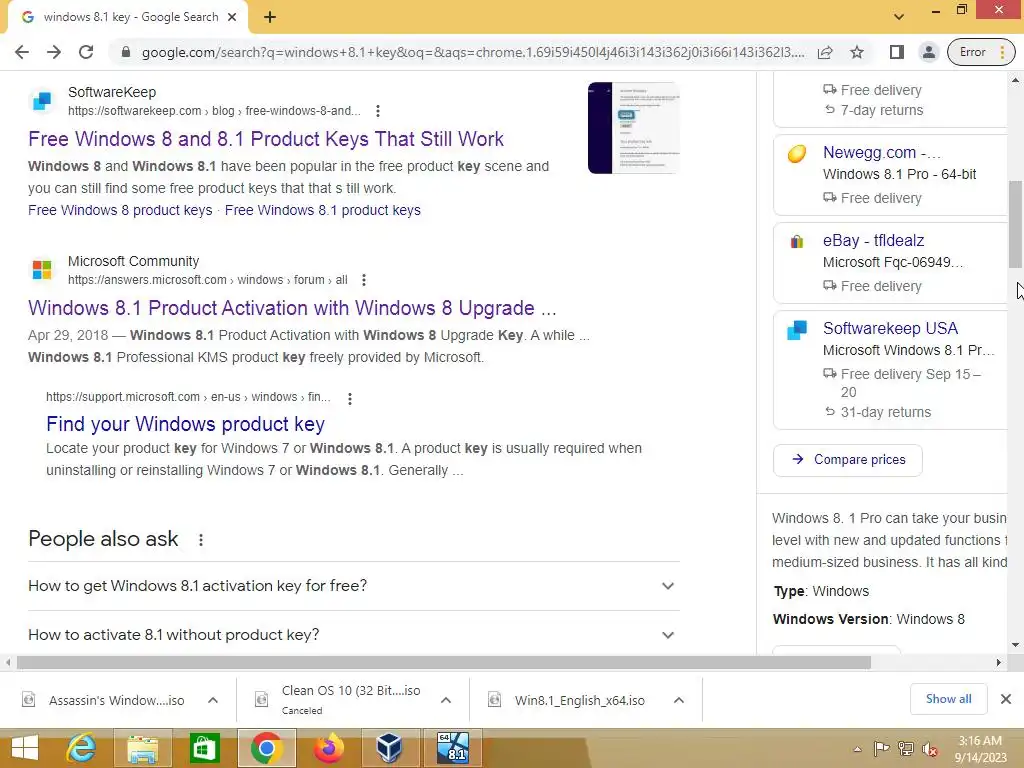
Task: Reload the Google search page
Action: click(x=86, y=52)
